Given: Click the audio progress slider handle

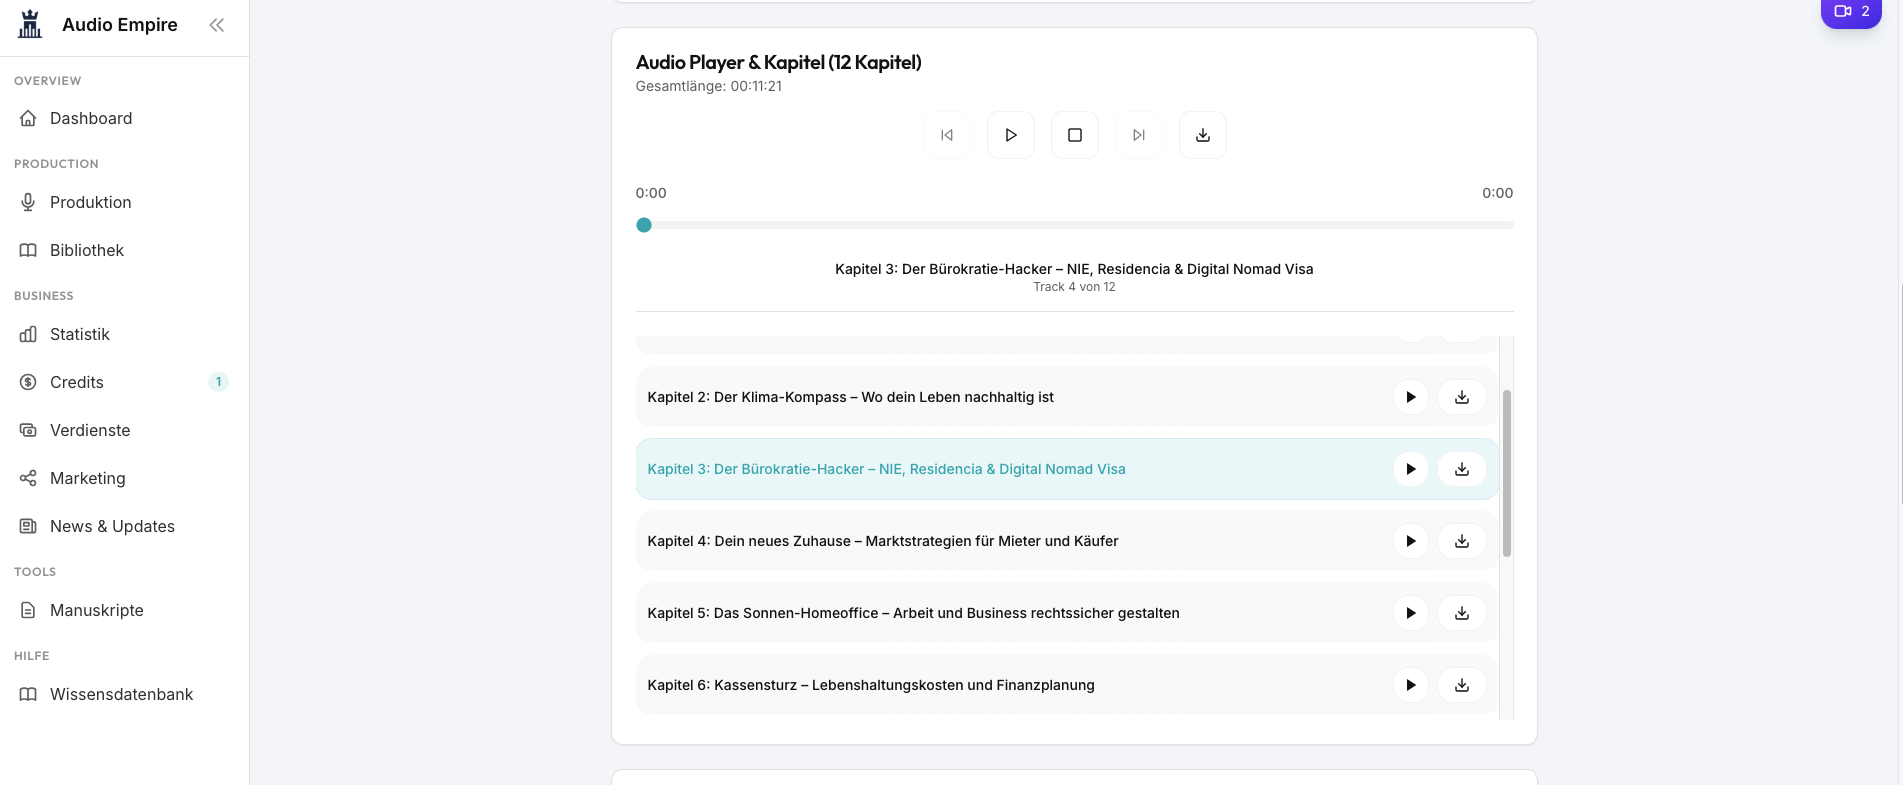Looking at the screenshot, I should click(x=644, y=225).
